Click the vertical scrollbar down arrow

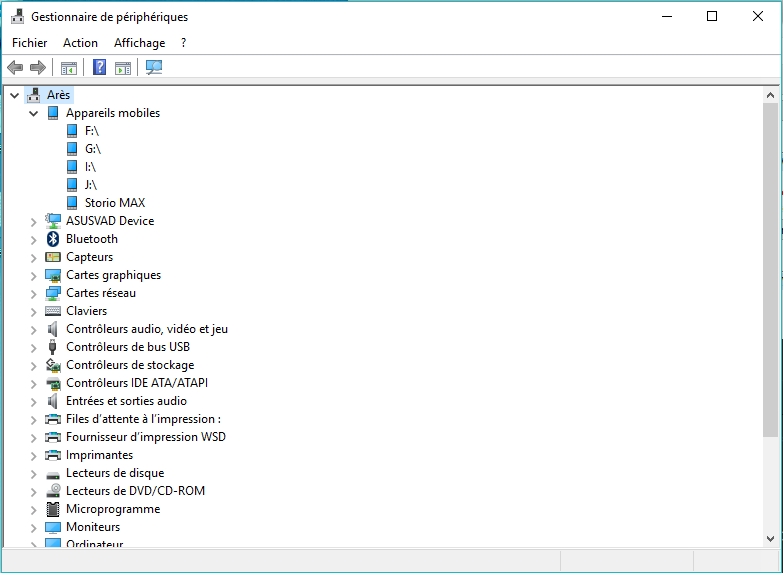tap(770, 538)
